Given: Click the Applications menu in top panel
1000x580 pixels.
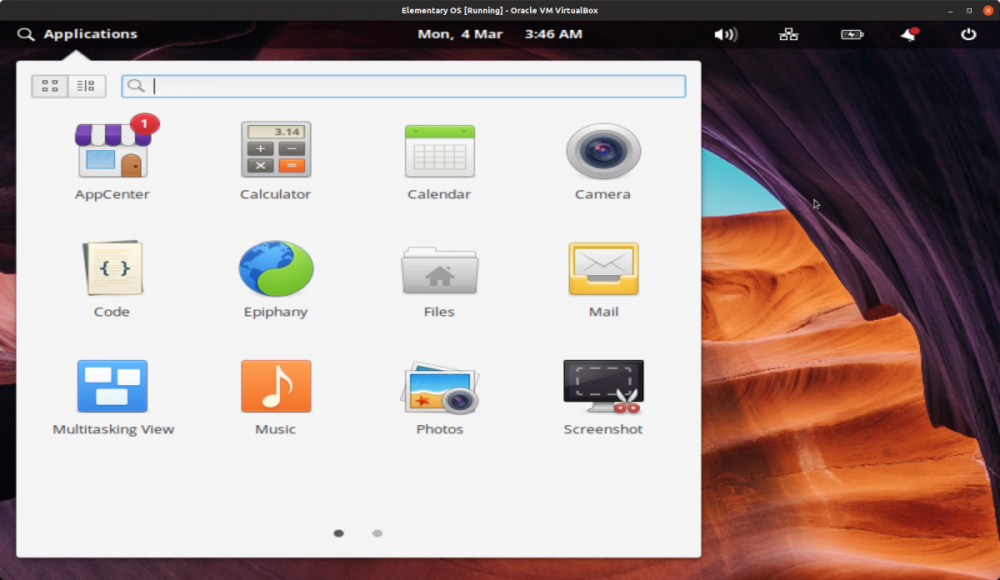Looking at the screenshot, I should click(78, 34).
